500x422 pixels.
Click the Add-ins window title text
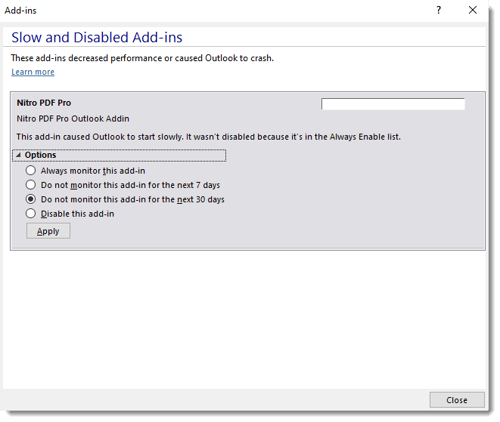pos(20,11)
